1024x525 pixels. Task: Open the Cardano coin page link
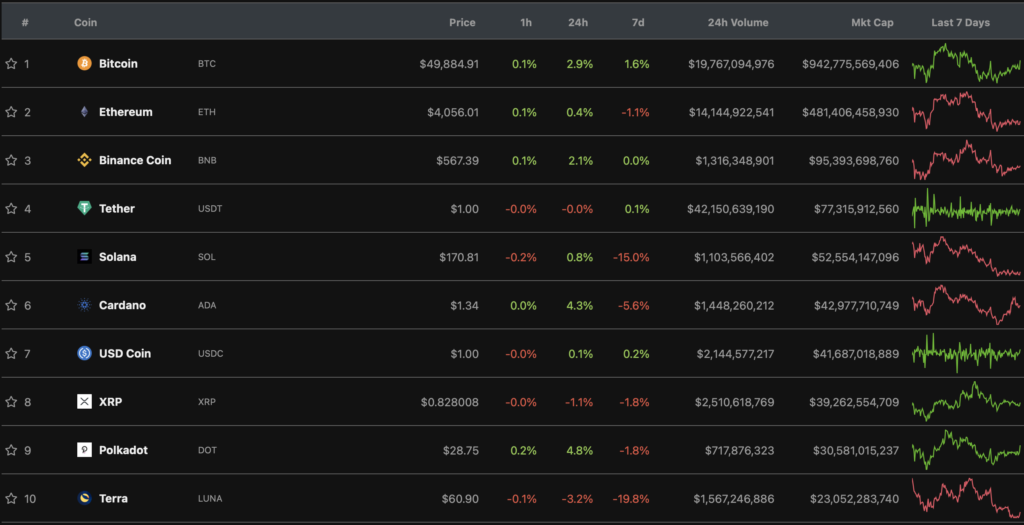[122, 305]
